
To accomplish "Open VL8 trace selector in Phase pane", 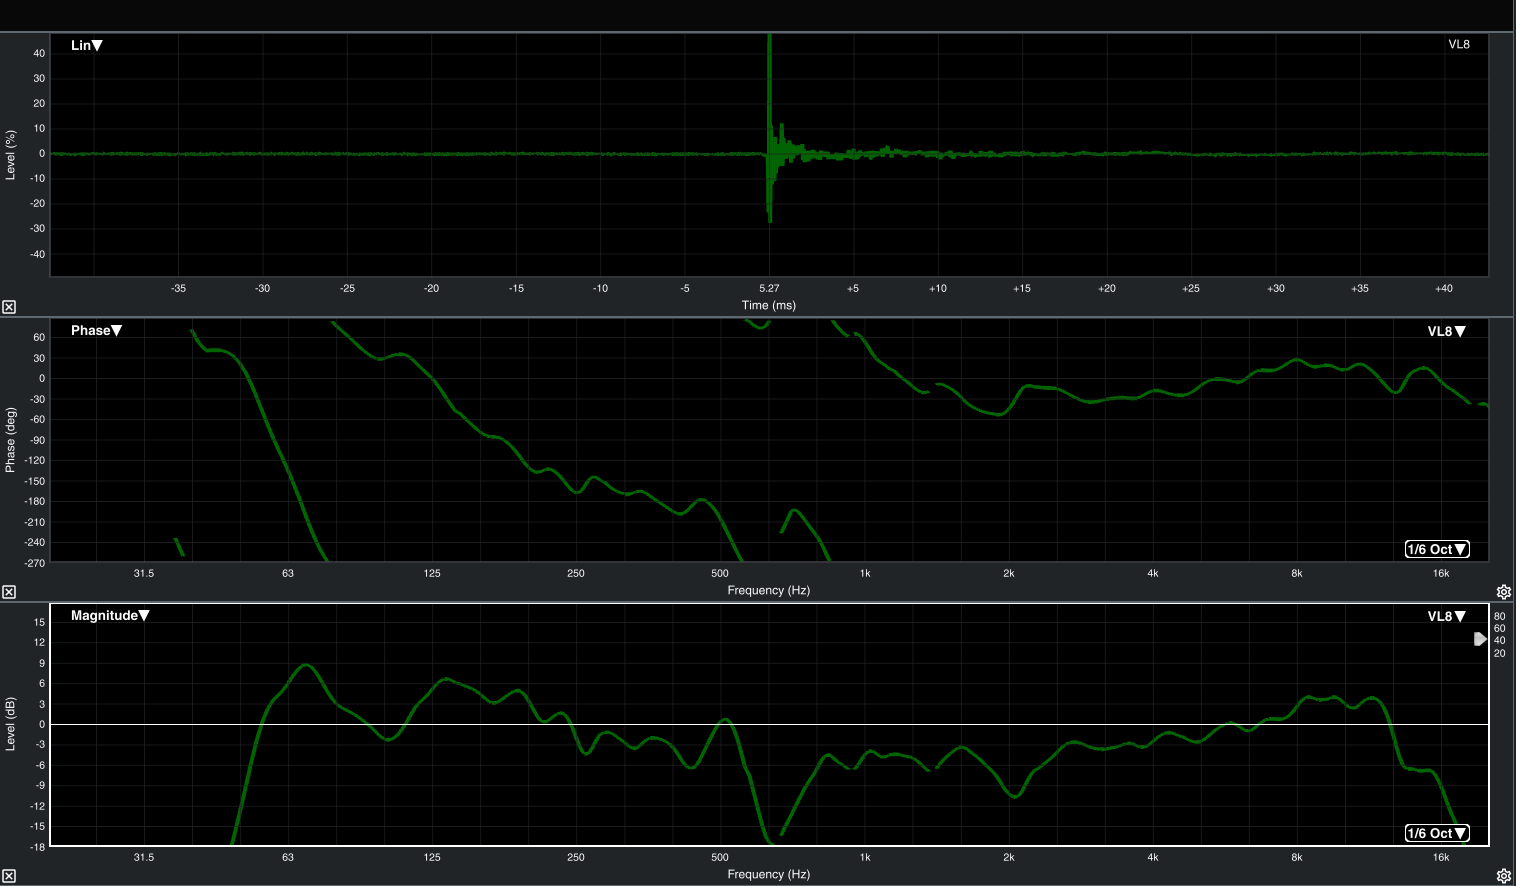I will click(1446, 332).
